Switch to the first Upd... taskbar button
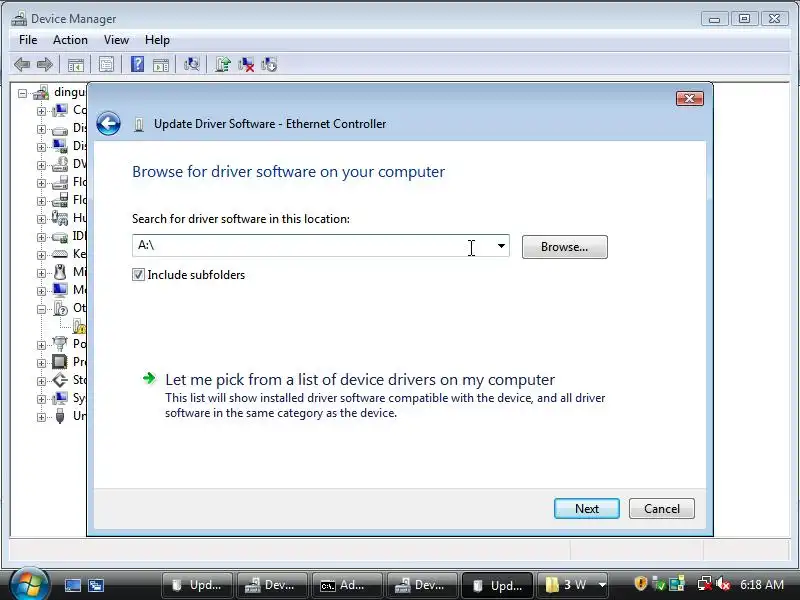 197,585
